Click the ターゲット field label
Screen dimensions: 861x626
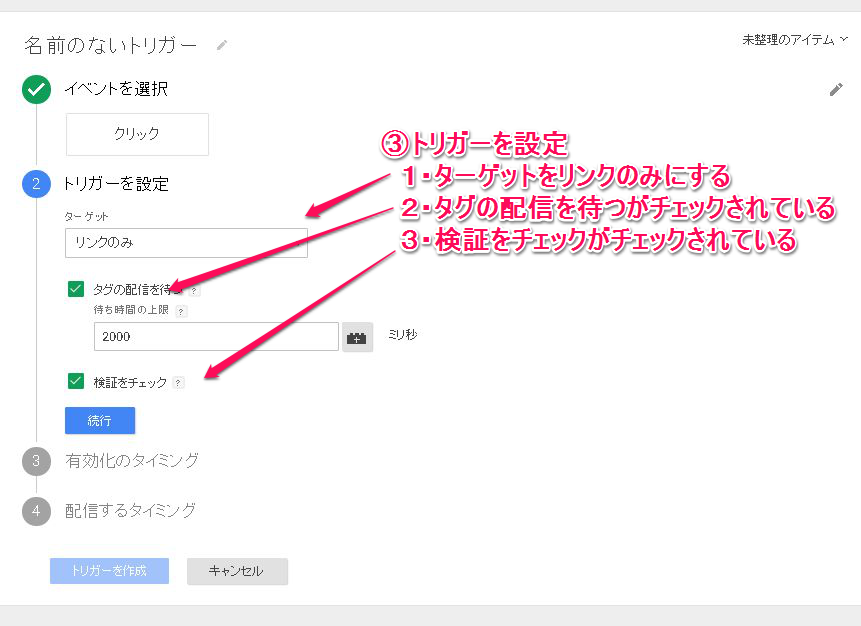point(86,216)
